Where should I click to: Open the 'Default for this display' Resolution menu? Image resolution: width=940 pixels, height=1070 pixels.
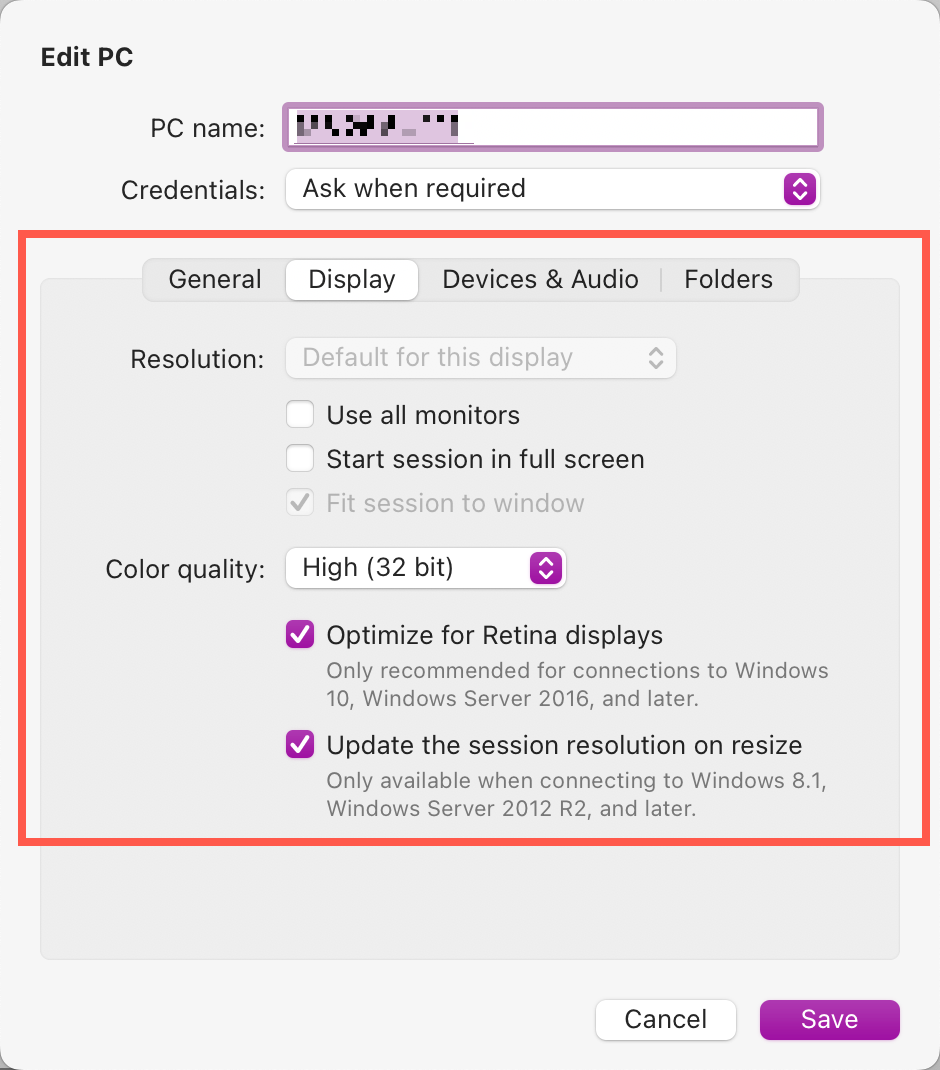click(470, 358)
